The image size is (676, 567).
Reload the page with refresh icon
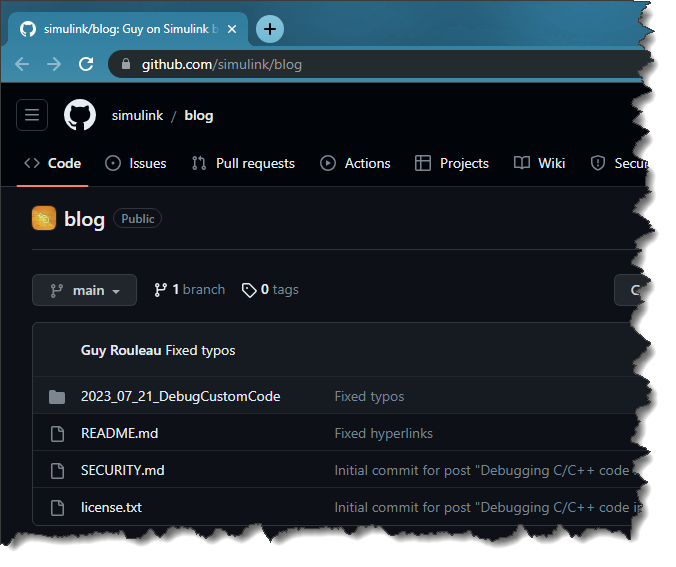click(86, 64)
